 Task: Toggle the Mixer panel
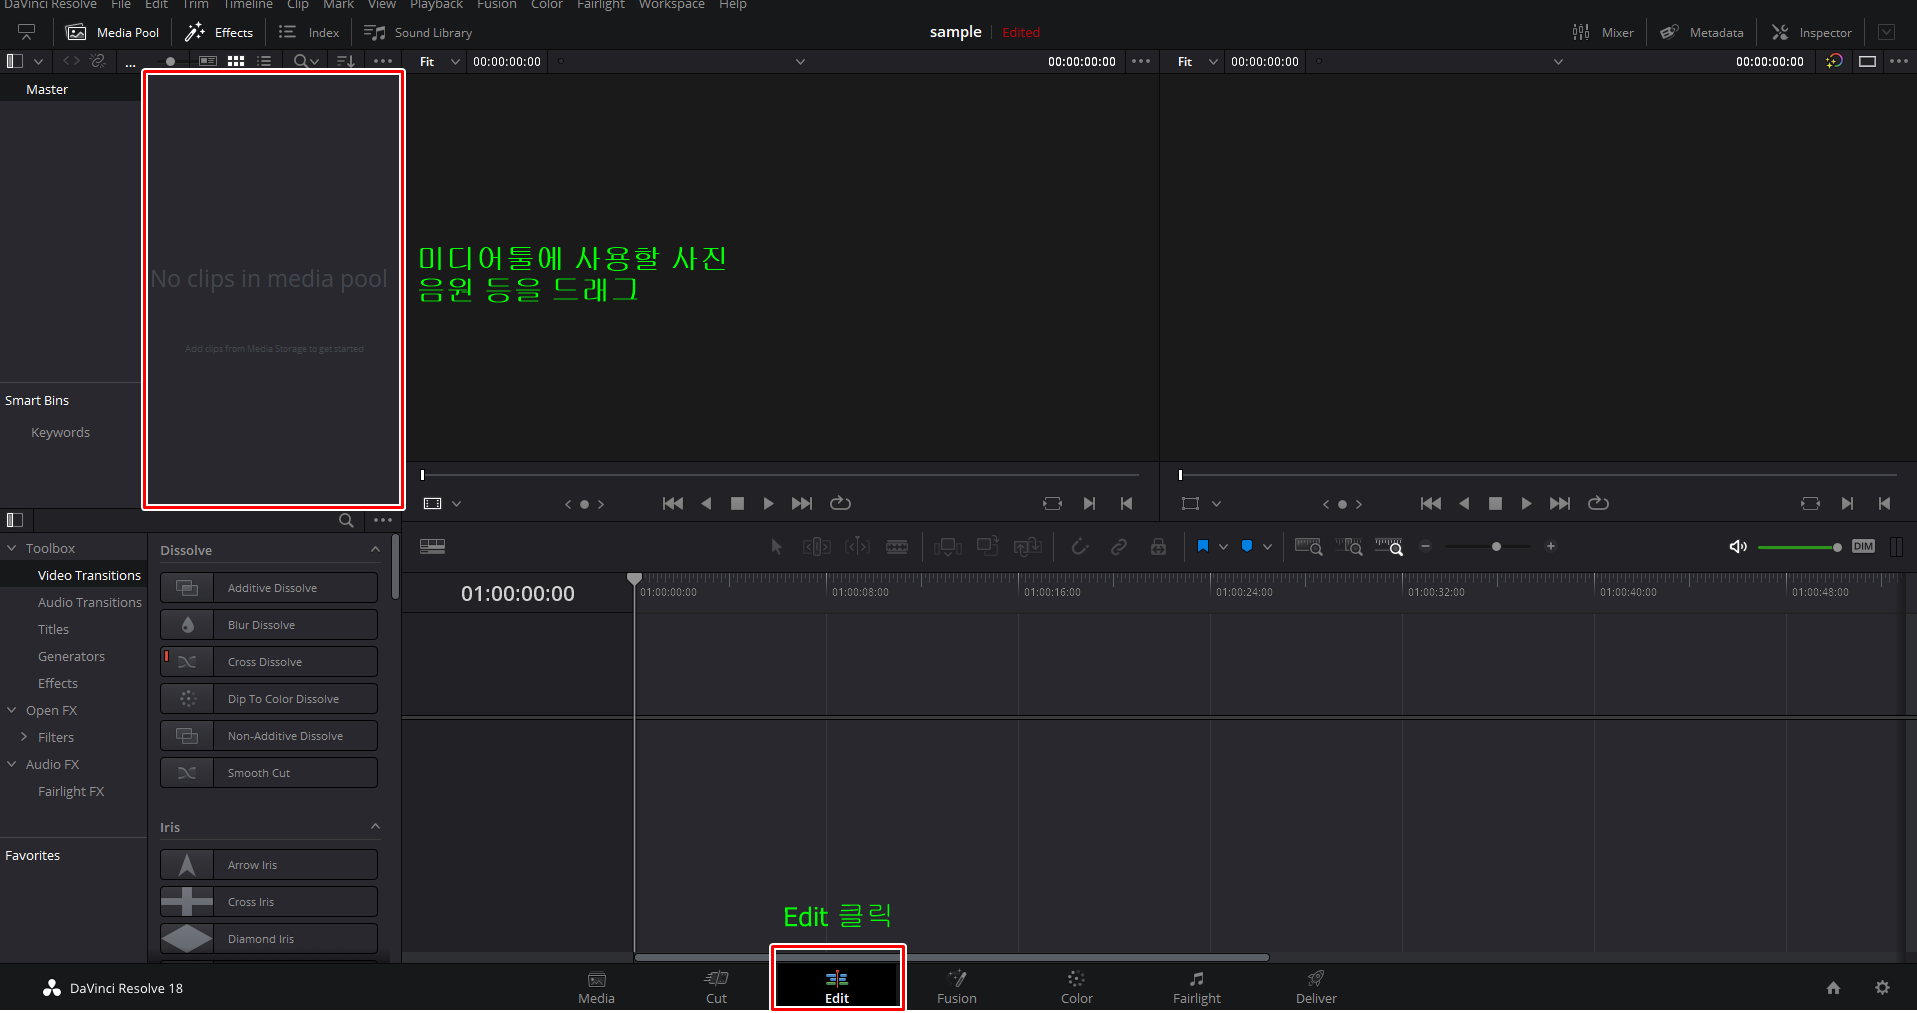(1603, 32)
